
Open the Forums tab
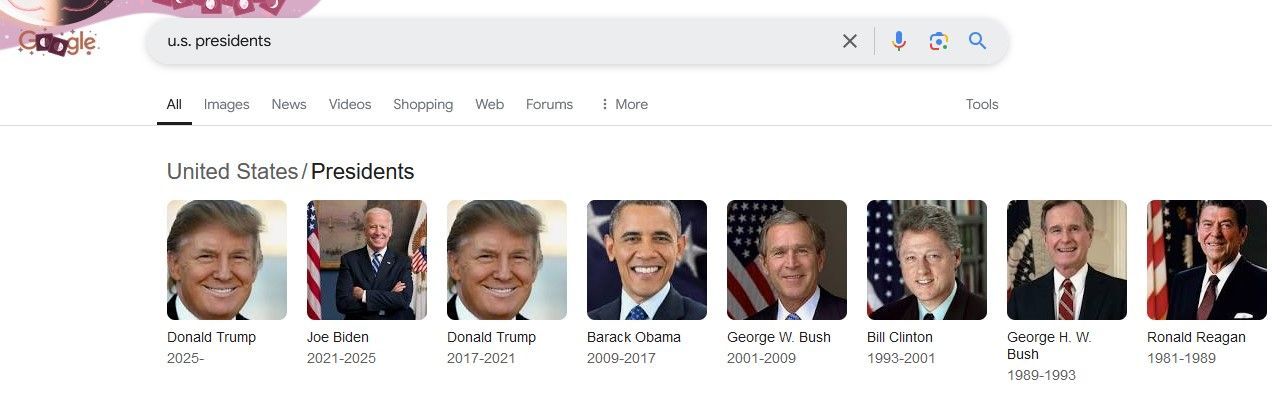(x=549, y=104)
